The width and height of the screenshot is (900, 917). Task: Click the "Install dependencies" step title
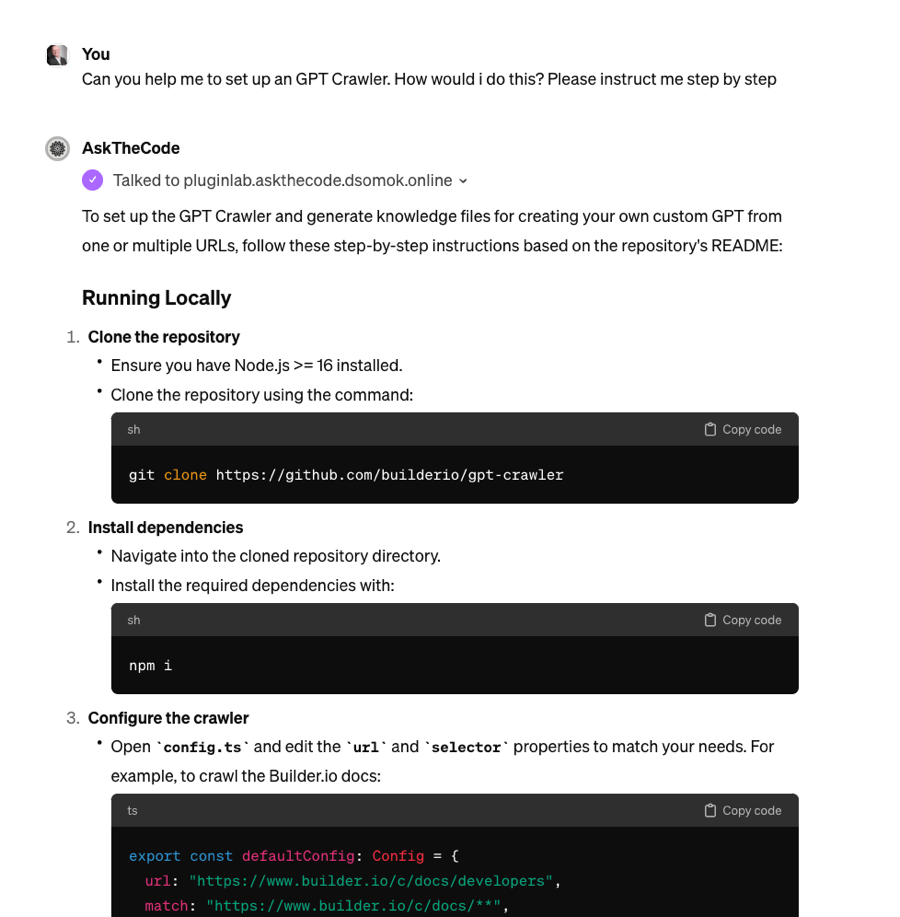pos(165,527)
